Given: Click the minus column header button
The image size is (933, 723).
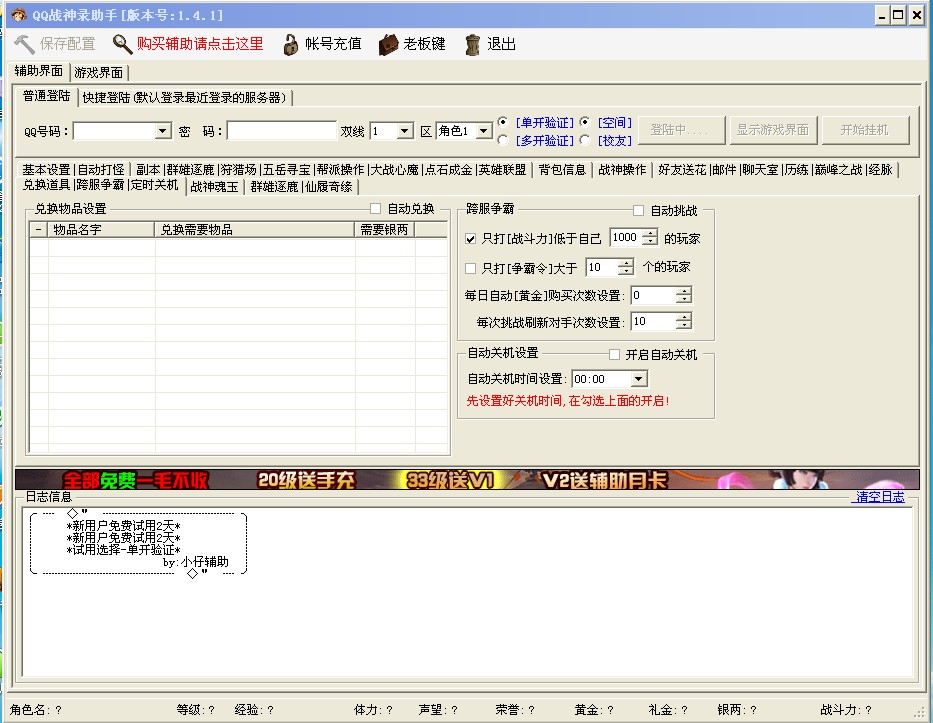Looking at the screenshot, I should 39,230.
